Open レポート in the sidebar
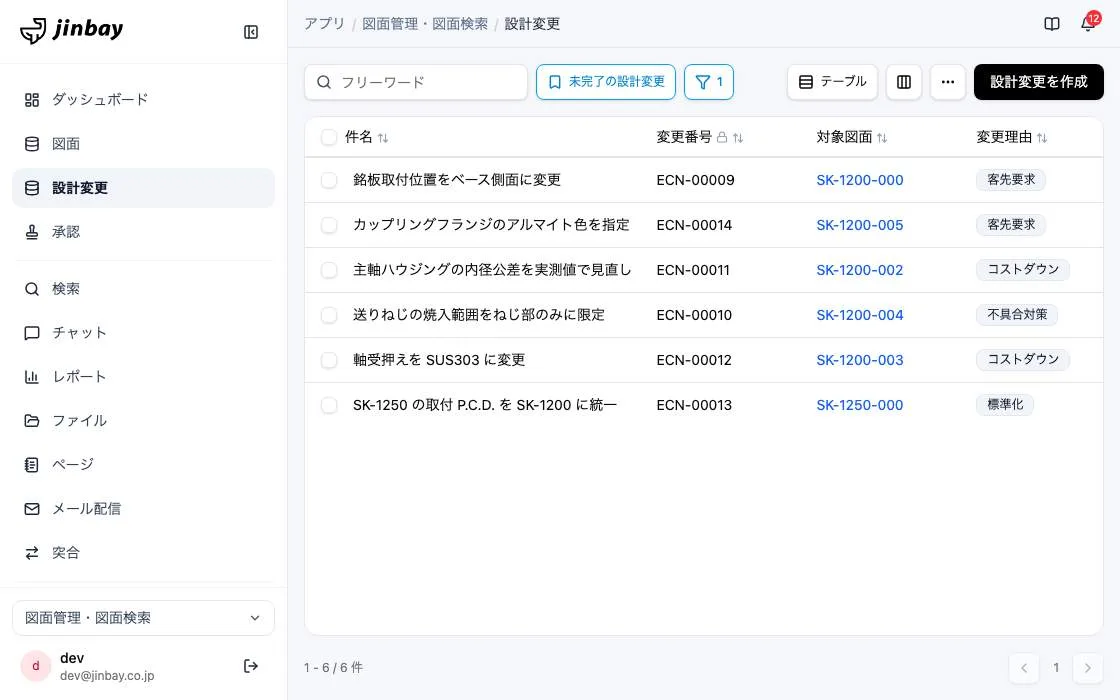Viewport: 1120px width, 700px height. 144,376
